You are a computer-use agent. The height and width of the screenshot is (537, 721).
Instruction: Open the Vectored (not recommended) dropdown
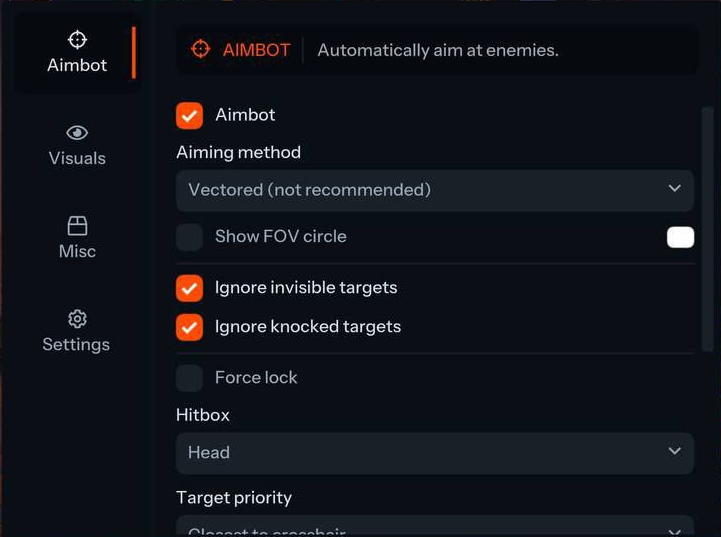tap(434, 190)
